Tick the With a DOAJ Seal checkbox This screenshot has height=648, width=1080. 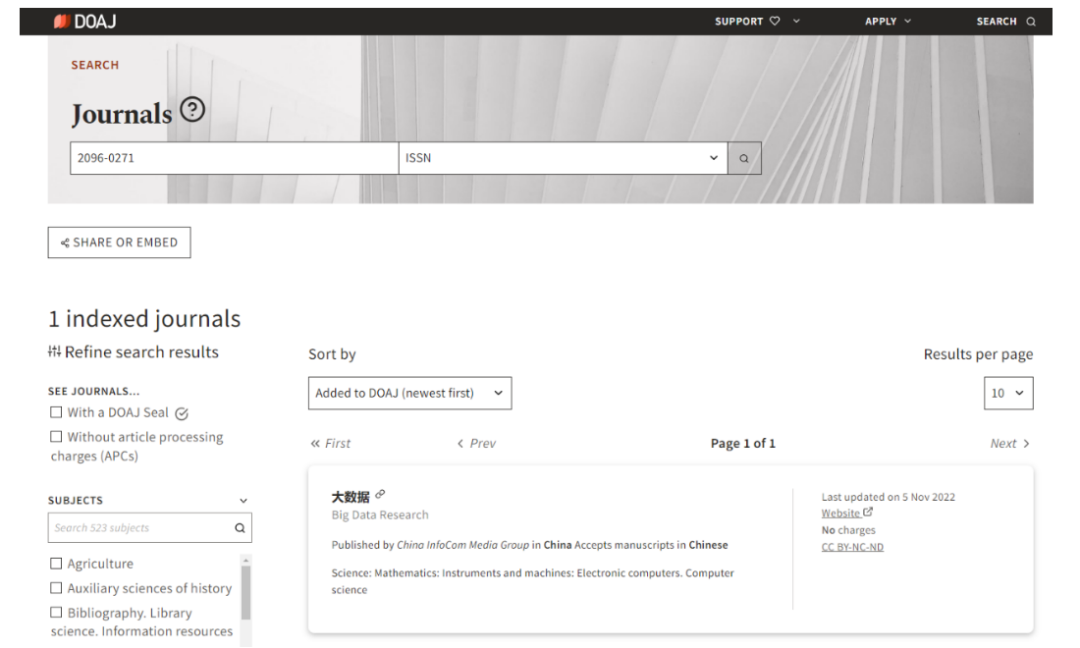click(56, 412)
